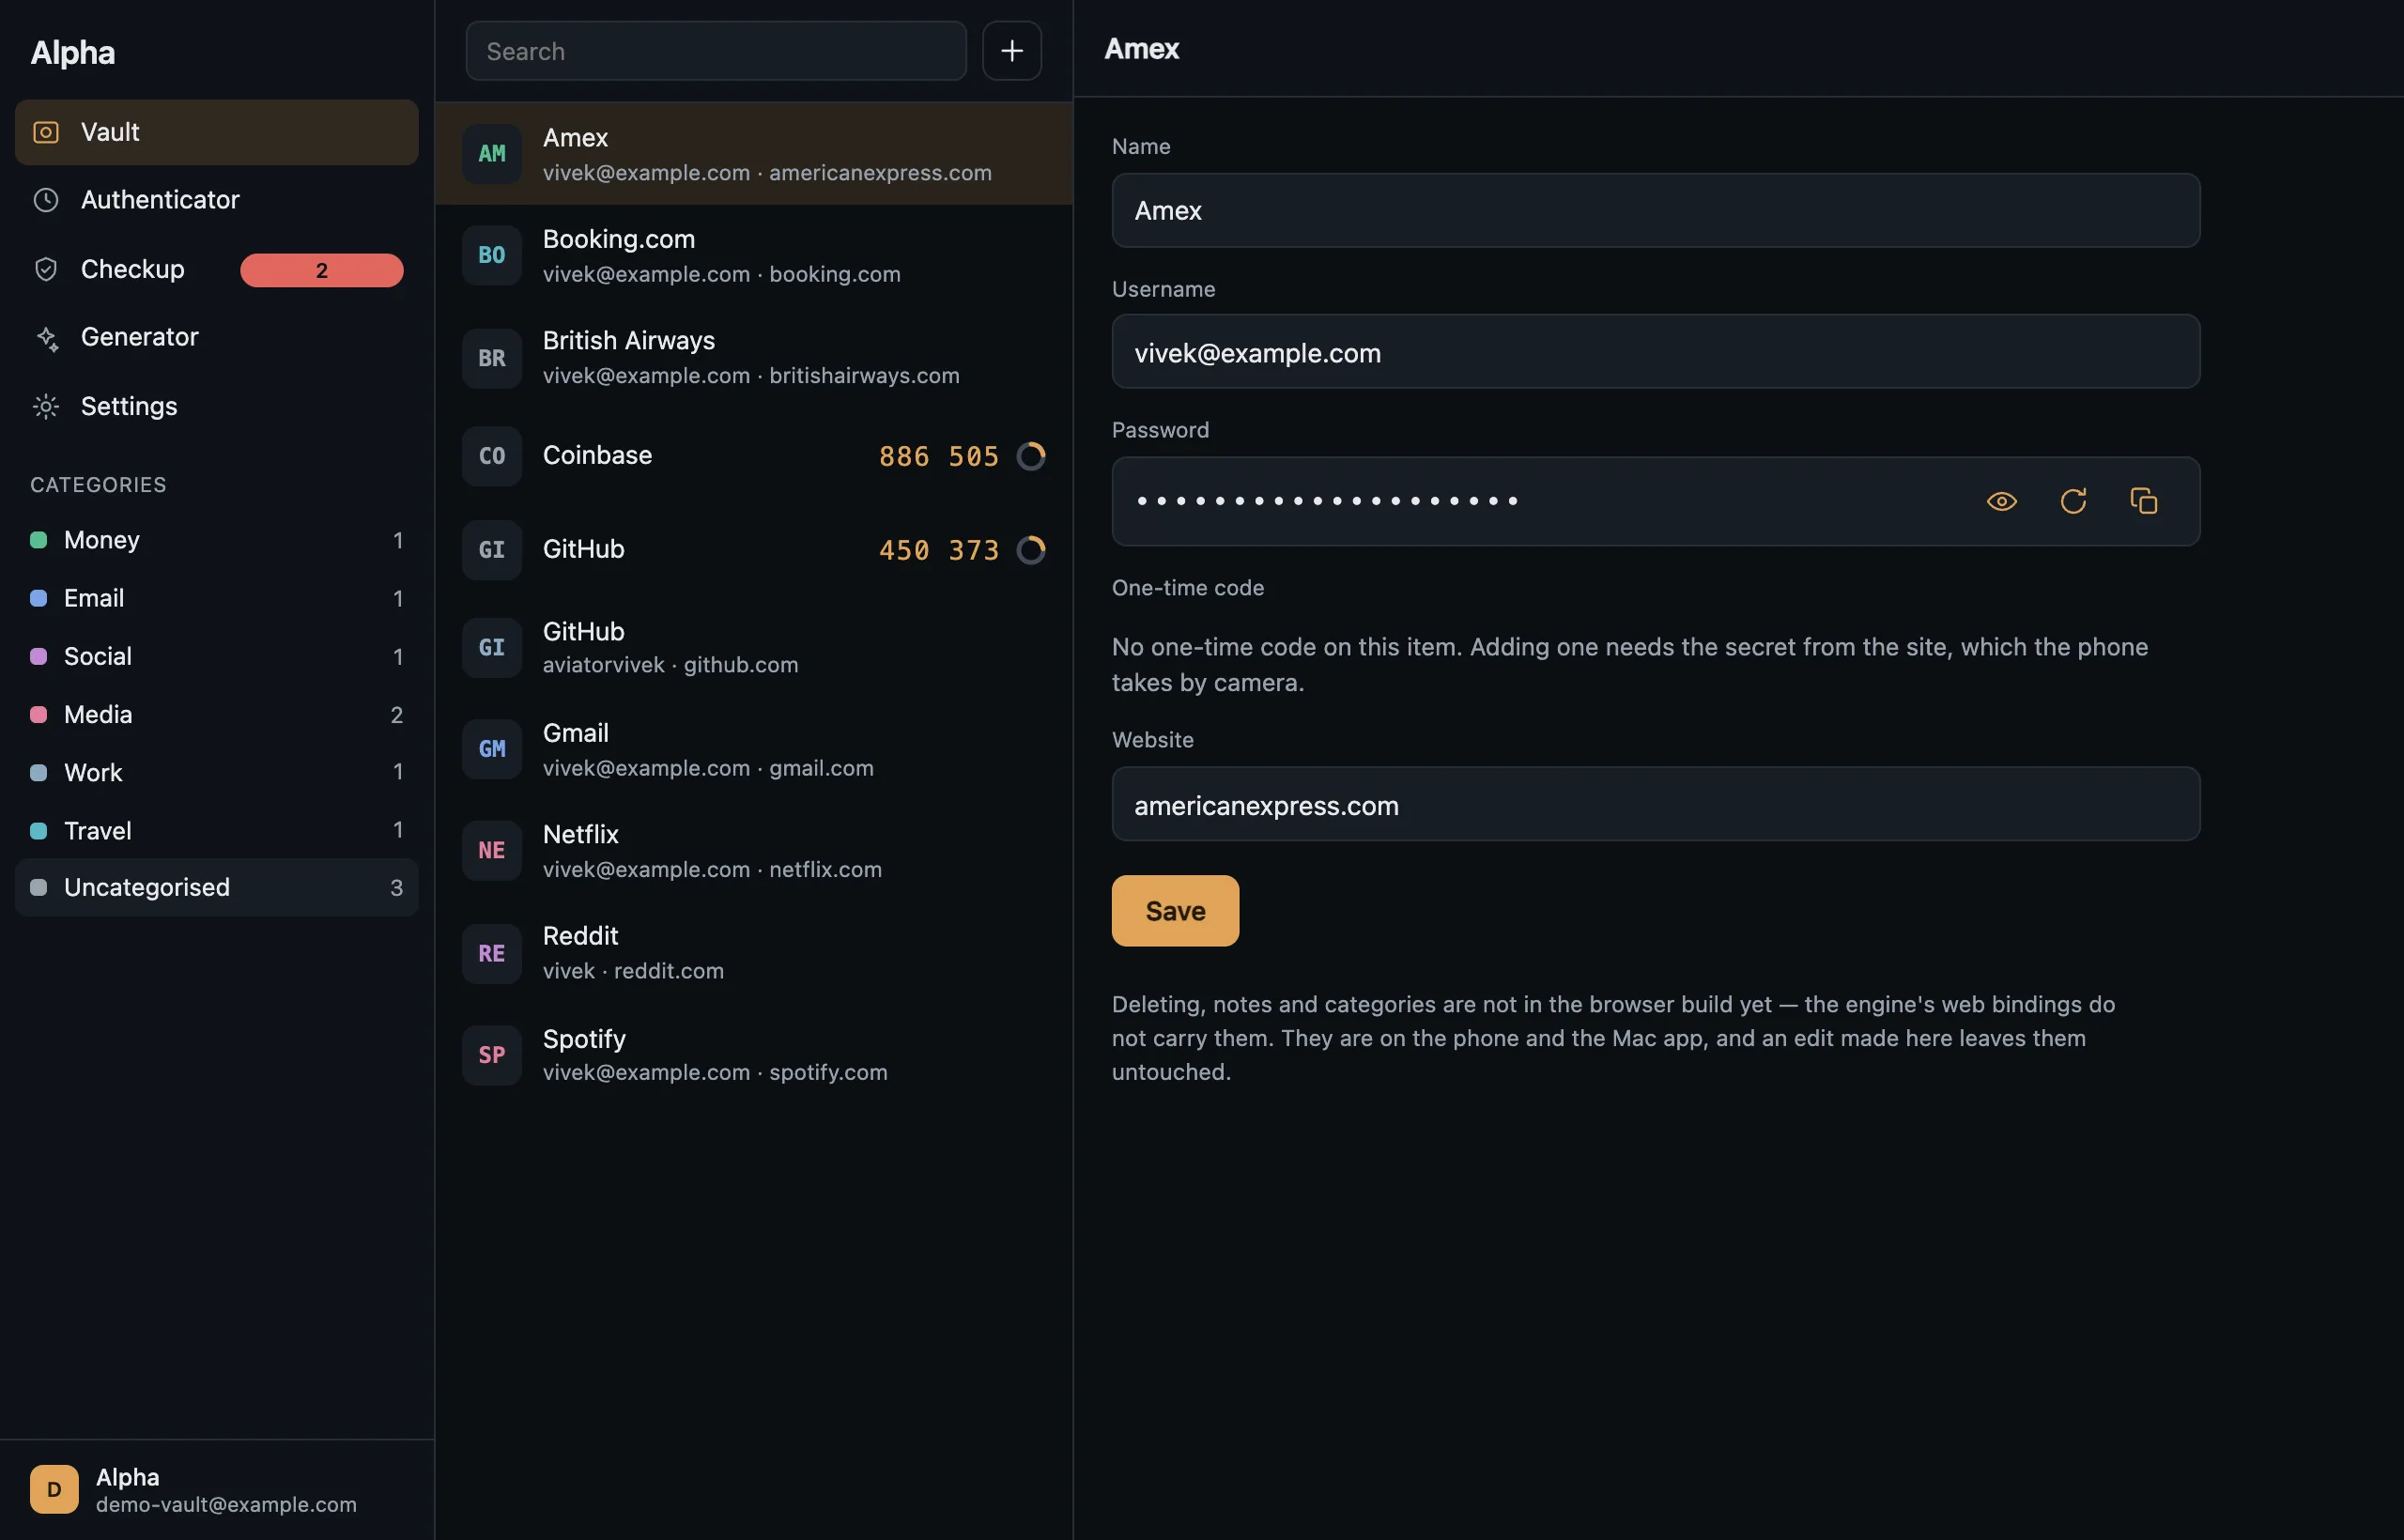The image size is (2404, 1540).
Task: Click the Generator sparkle icon
Action: coord(46,338)
